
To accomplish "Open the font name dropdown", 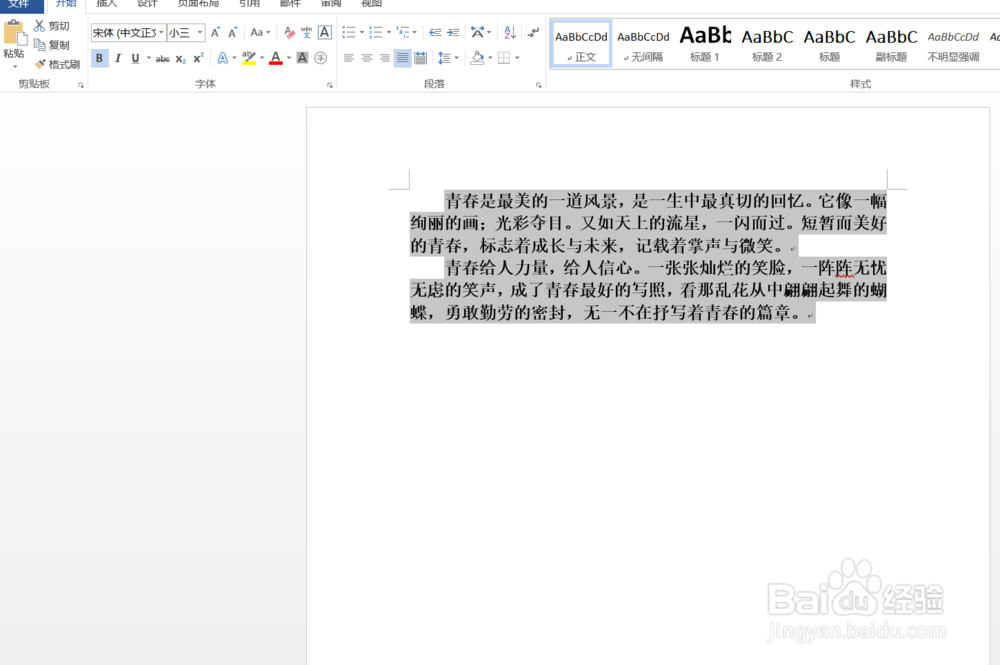I will click(162, 33).
